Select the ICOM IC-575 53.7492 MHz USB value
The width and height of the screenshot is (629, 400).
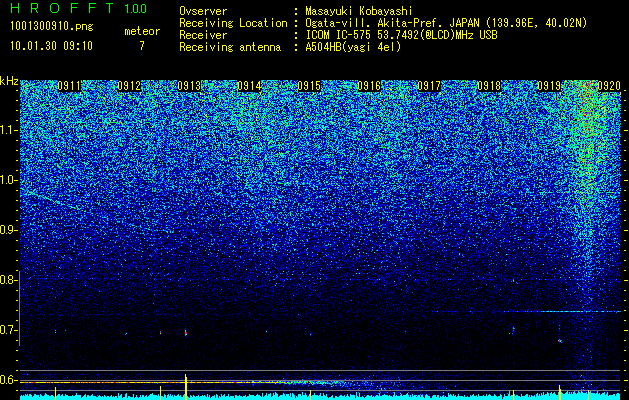(402, 35)
